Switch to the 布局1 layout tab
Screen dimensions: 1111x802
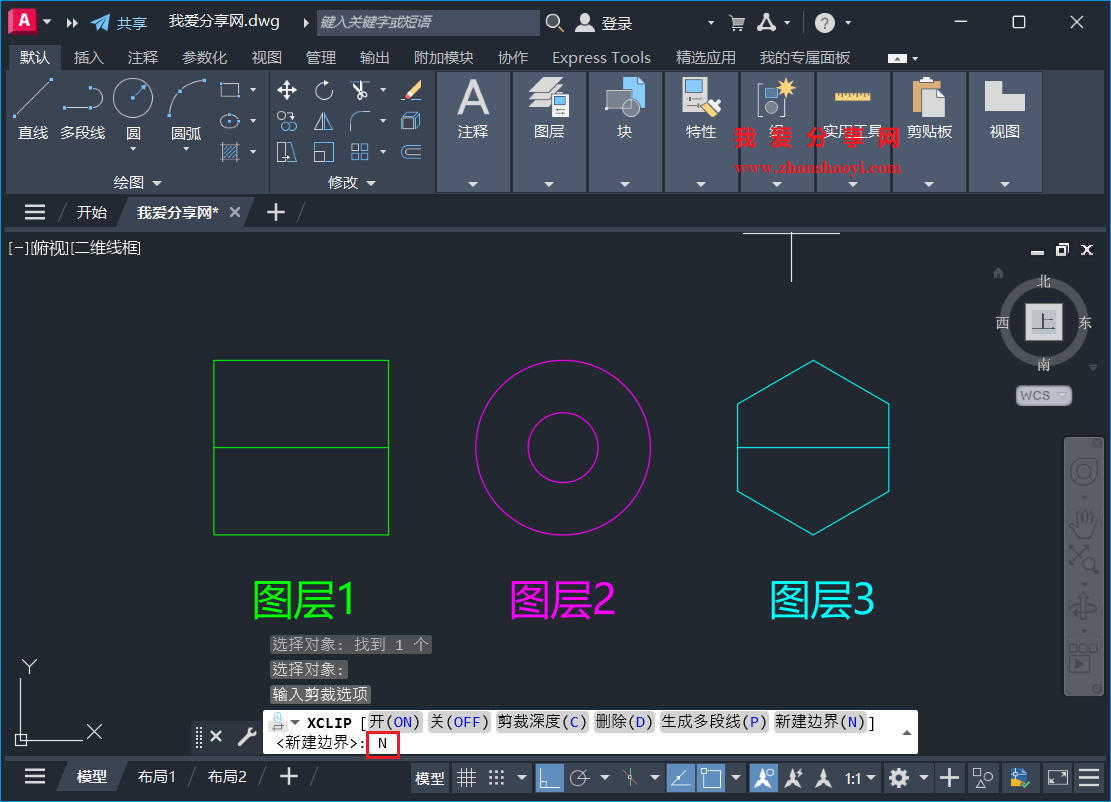(x=157, y=775)
